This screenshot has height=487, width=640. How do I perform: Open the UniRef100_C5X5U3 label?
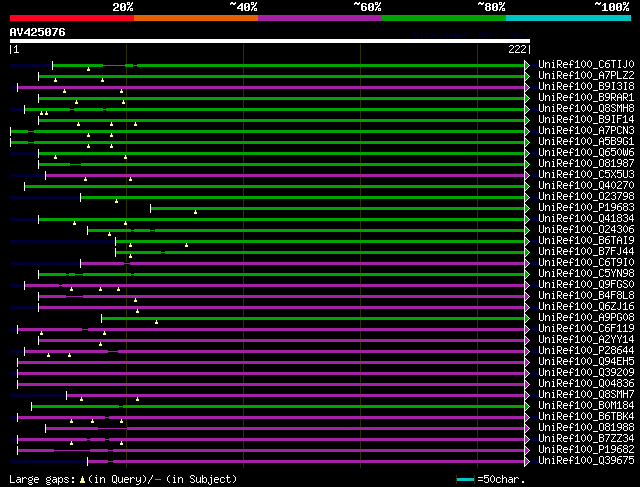click(586, 175)
